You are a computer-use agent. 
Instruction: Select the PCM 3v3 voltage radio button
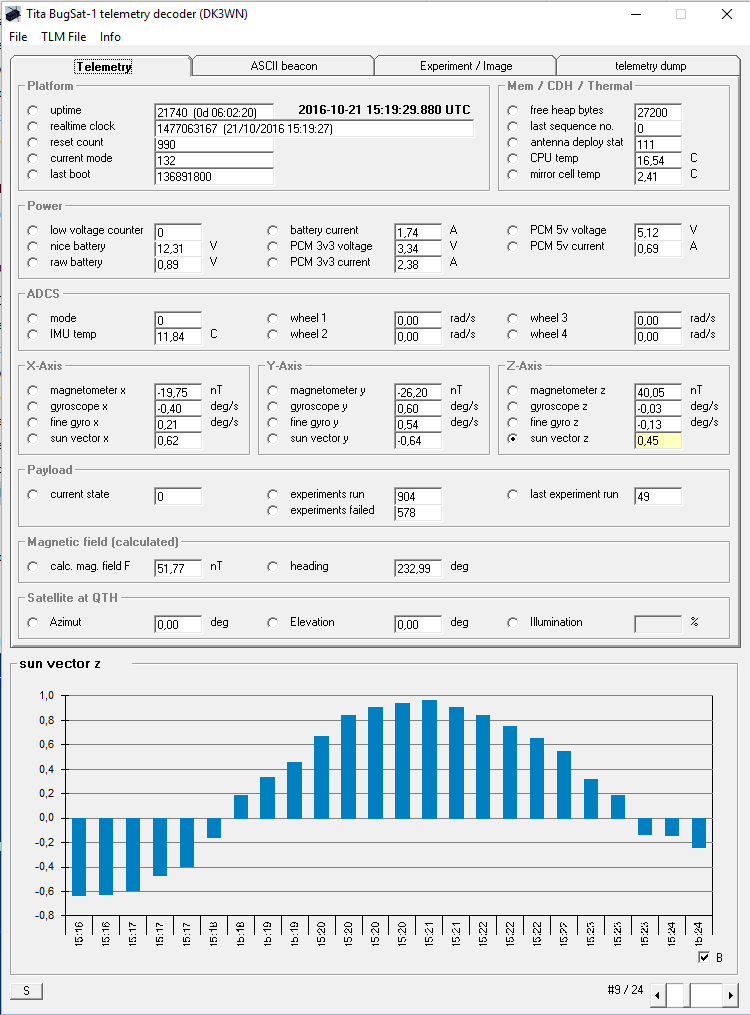(x=272, y=247)
